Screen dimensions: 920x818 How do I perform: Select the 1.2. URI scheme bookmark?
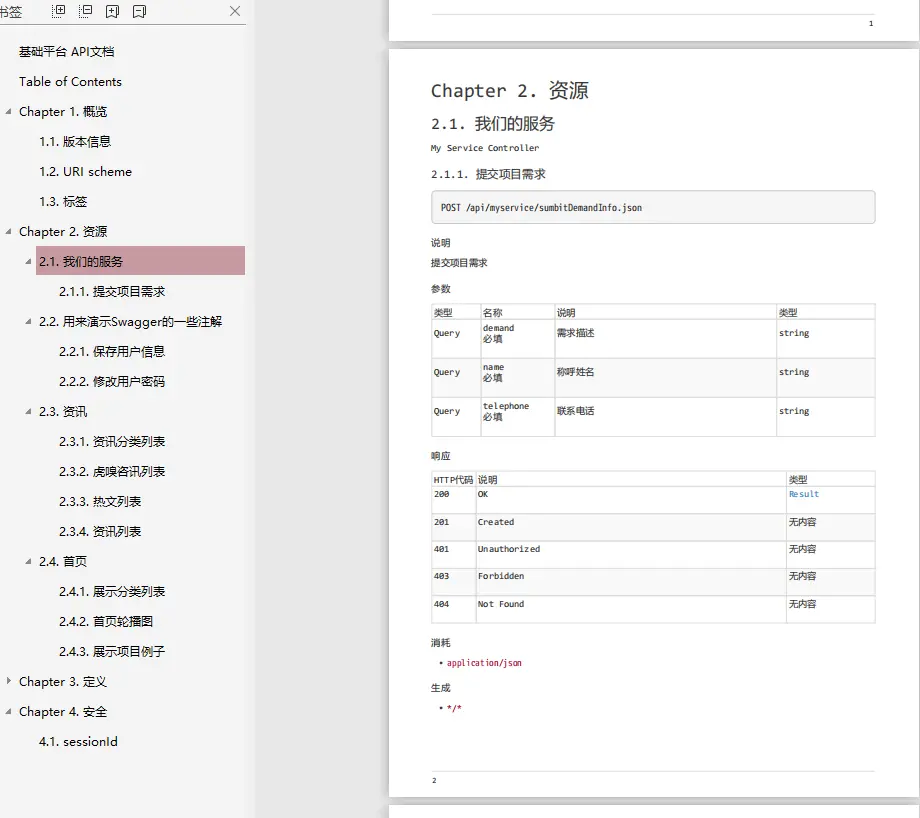click(x=86, y=171)
